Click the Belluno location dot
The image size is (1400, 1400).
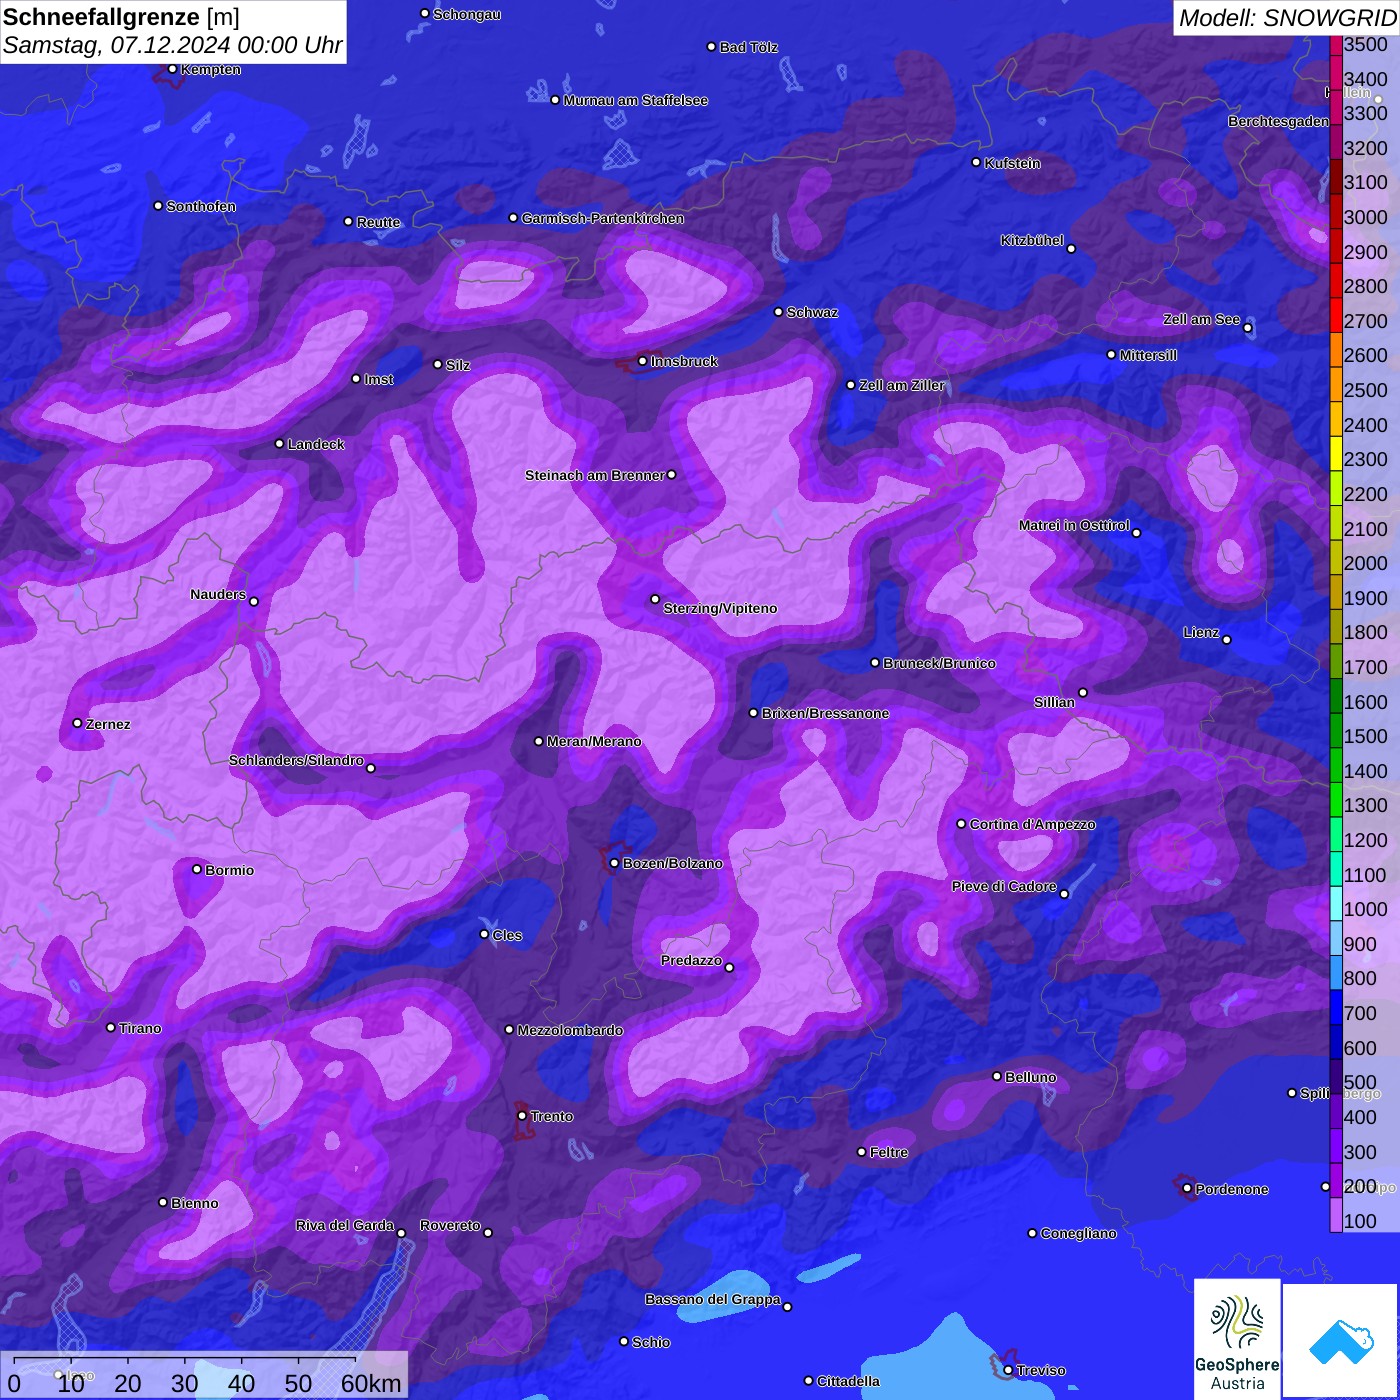click(997, 1076)
